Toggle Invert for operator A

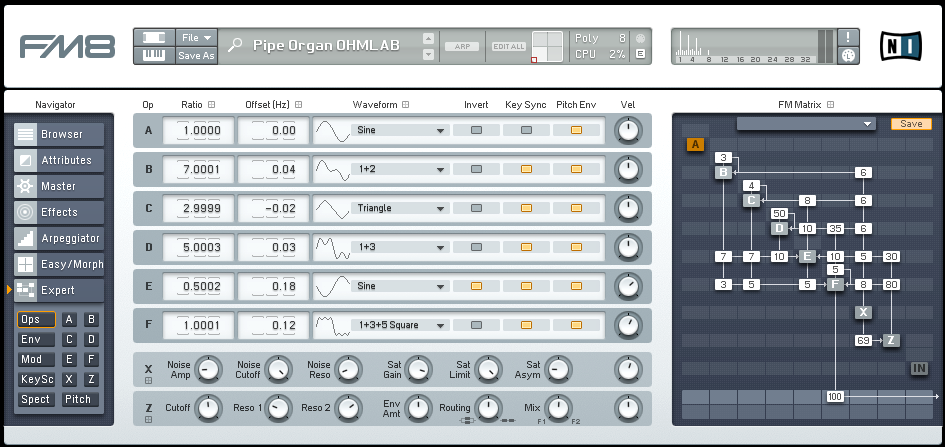(x=476, y=130)
